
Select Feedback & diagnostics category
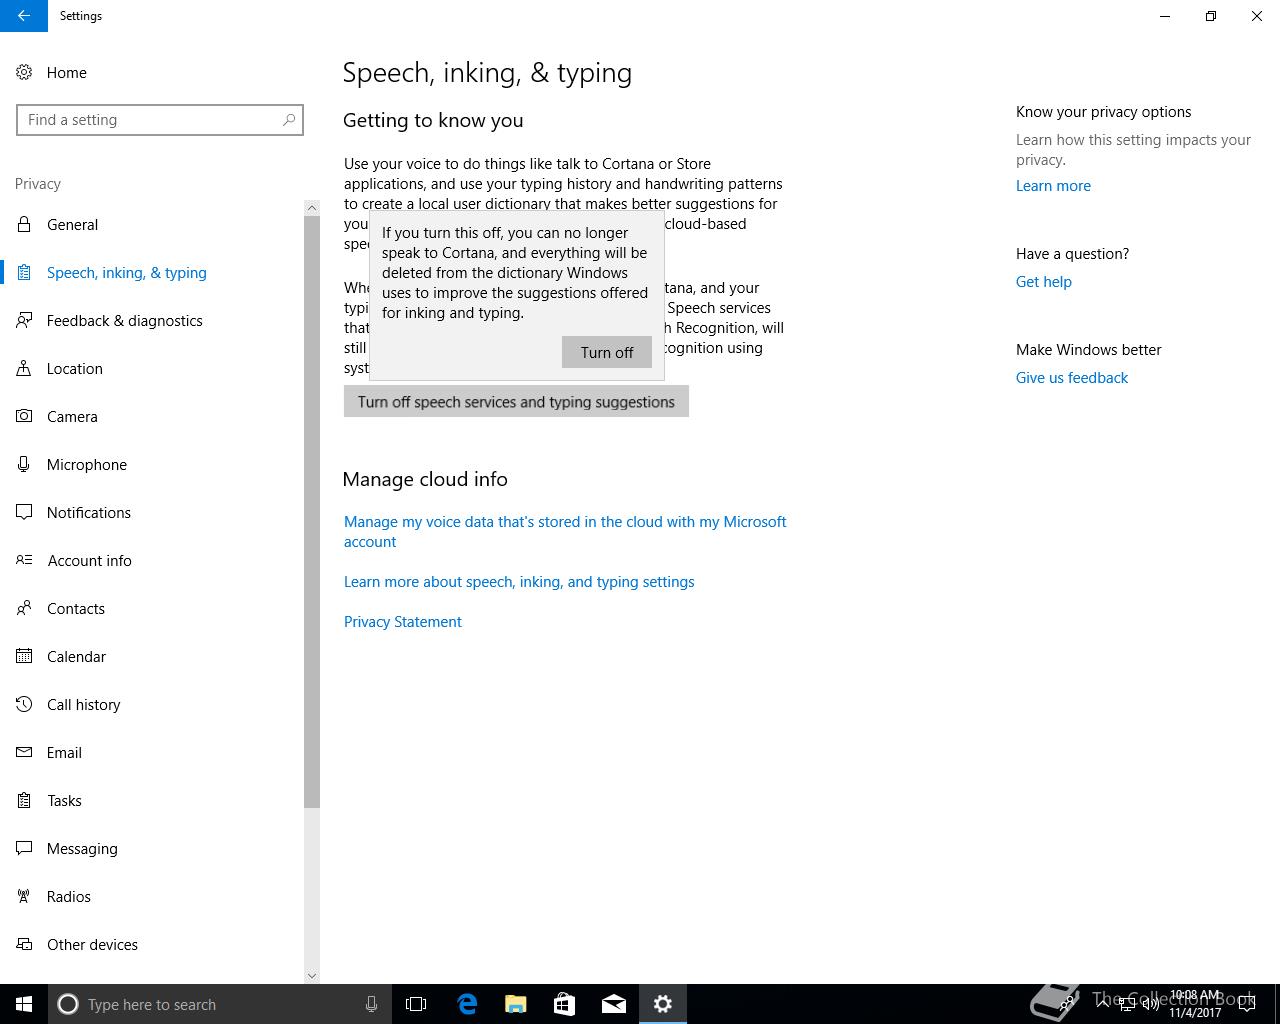[x=152, y=320]
